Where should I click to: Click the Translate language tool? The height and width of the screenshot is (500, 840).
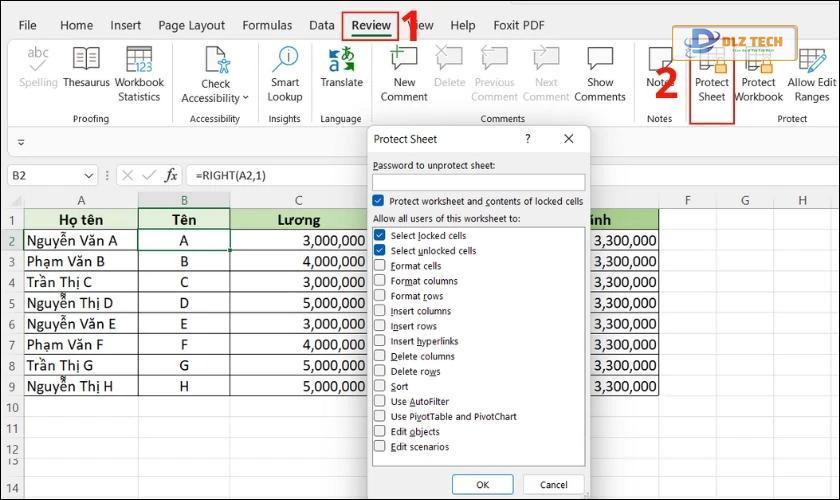point(342,67)
